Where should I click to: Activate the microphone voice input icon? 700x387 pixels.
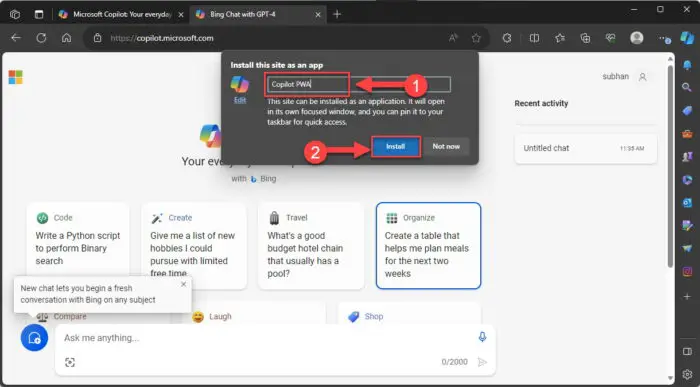point(482,337)
